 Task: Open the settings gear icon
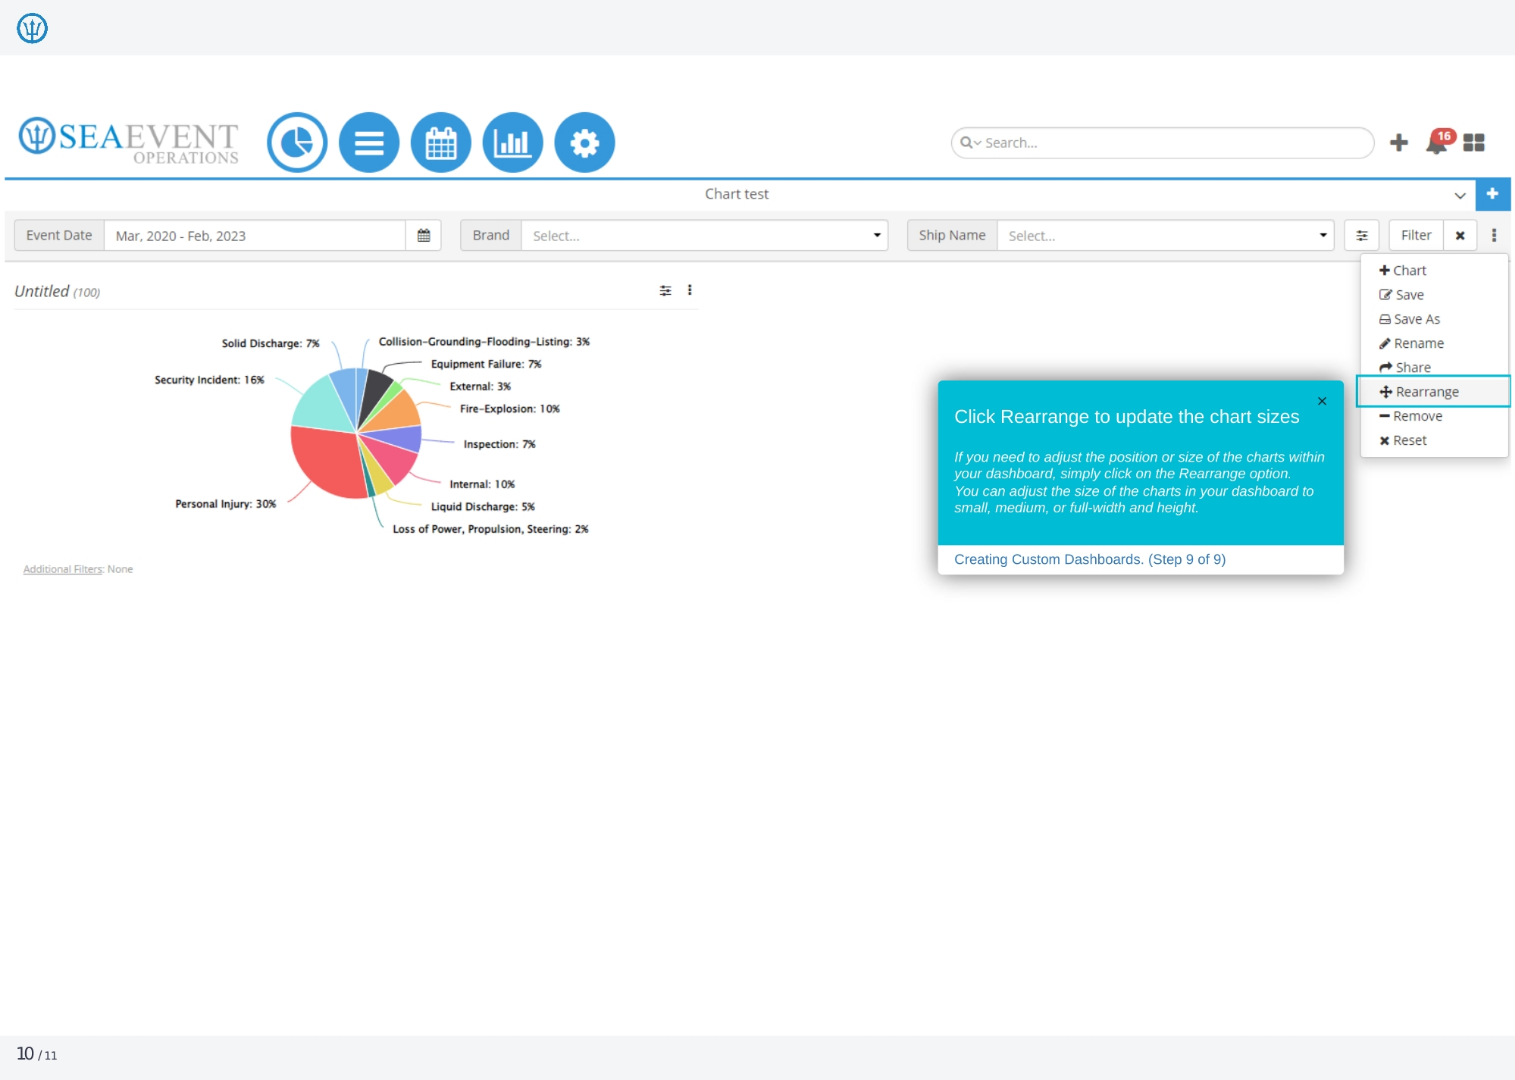[x=585, y=143]
